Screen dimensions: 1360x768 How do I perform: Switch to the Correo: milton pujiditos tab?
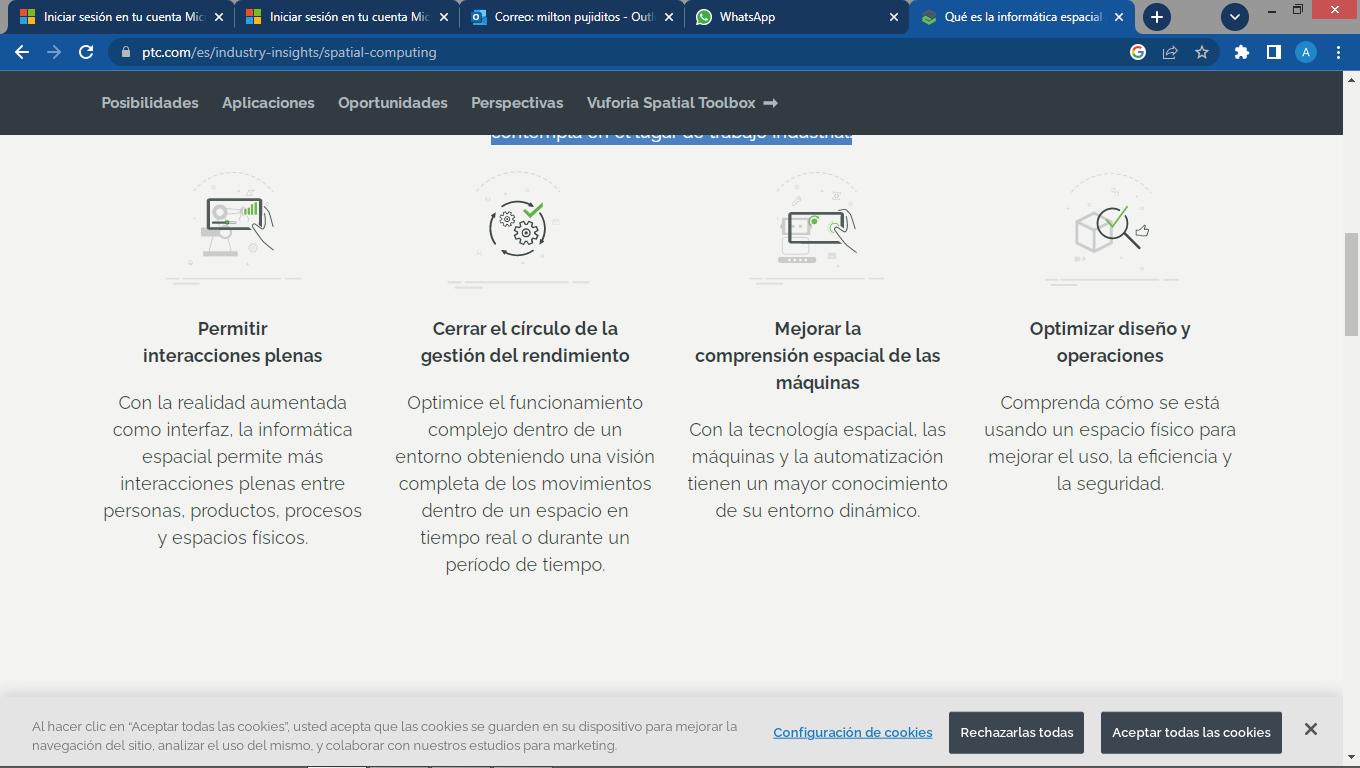click(571, 17)
